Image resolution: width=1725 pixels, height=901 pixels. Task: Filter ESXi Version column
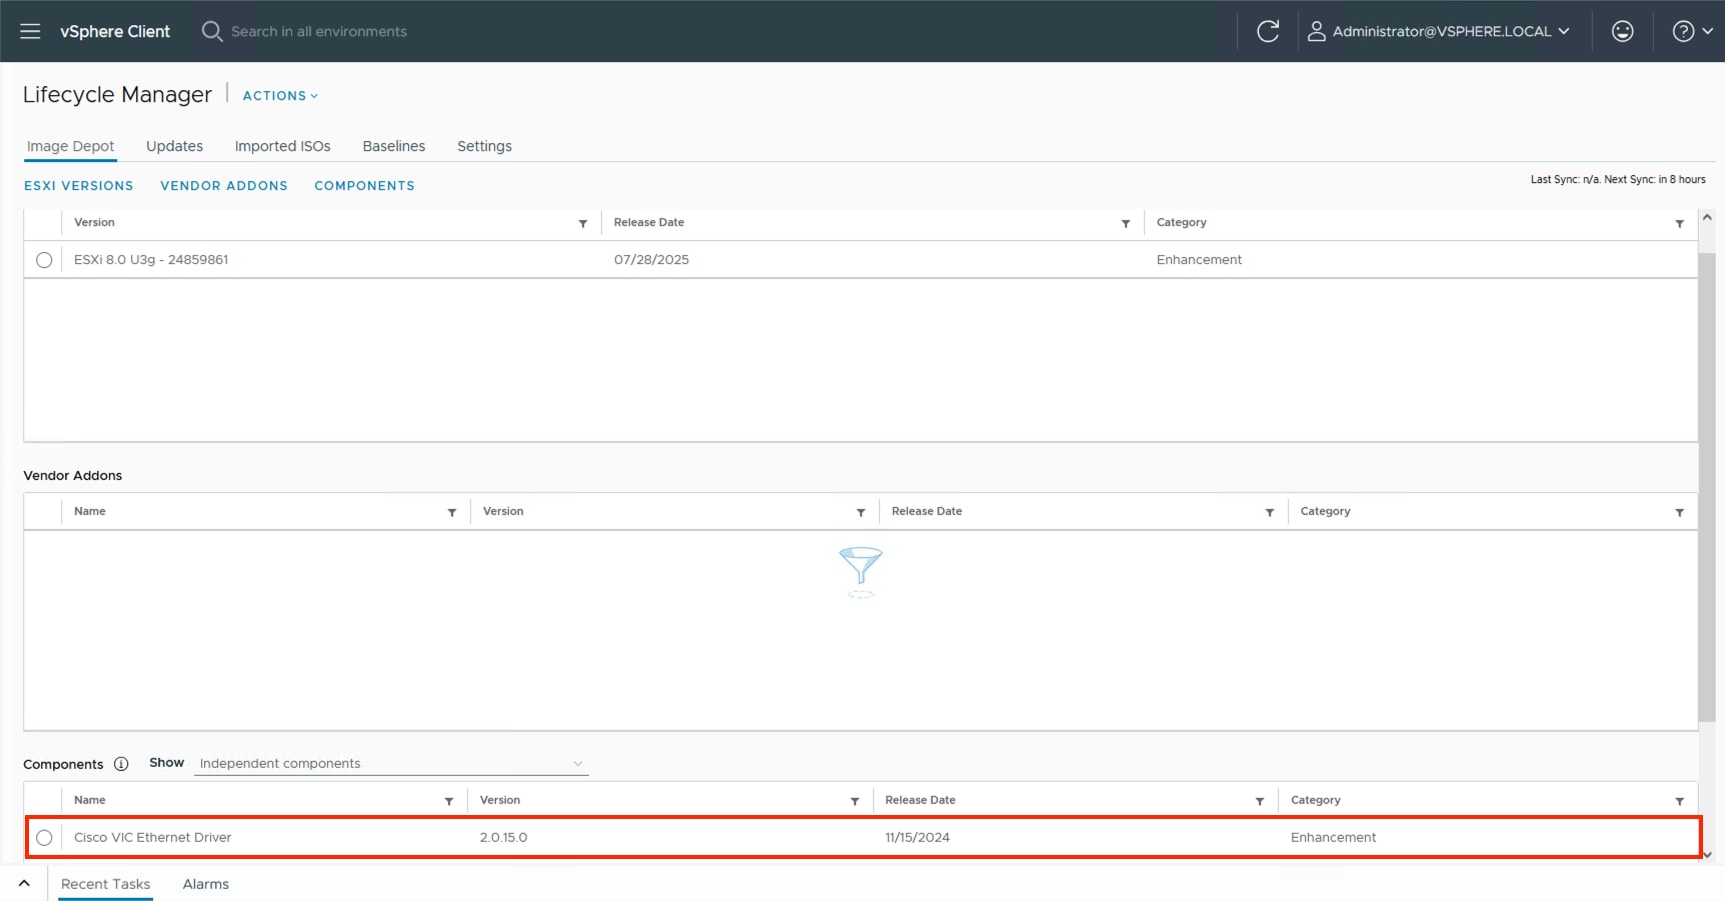click(x=583, y=223)
